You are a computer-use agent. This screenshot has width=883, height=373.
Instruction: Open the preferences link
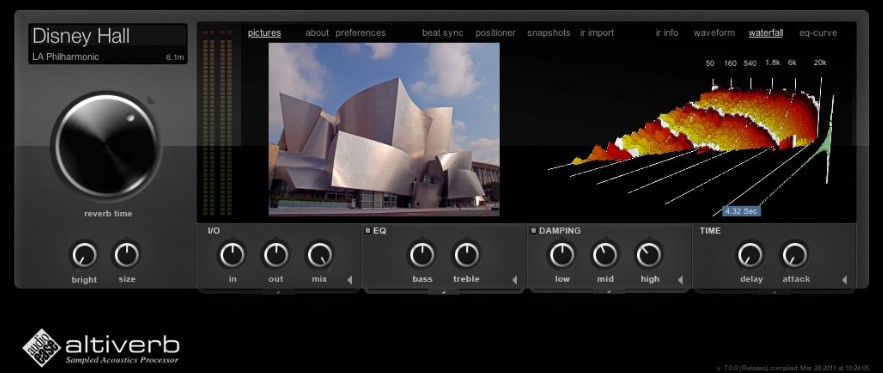360,33
